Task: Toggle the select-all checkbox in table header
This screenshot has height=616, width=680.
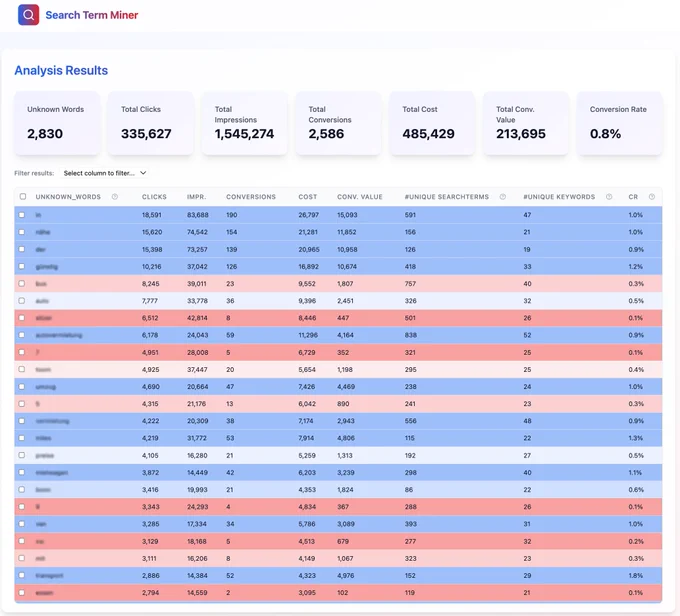Action: (23, 197)
